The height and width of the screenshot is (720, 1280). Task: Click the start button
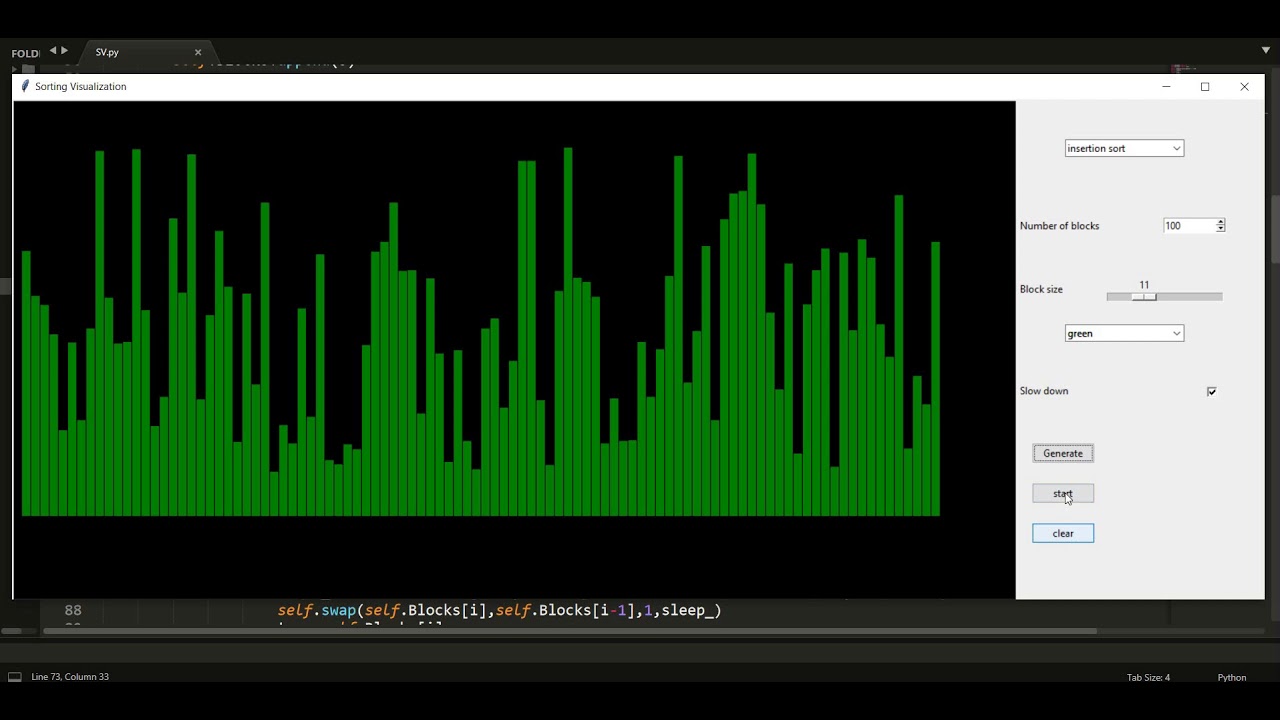(1063, 493)
